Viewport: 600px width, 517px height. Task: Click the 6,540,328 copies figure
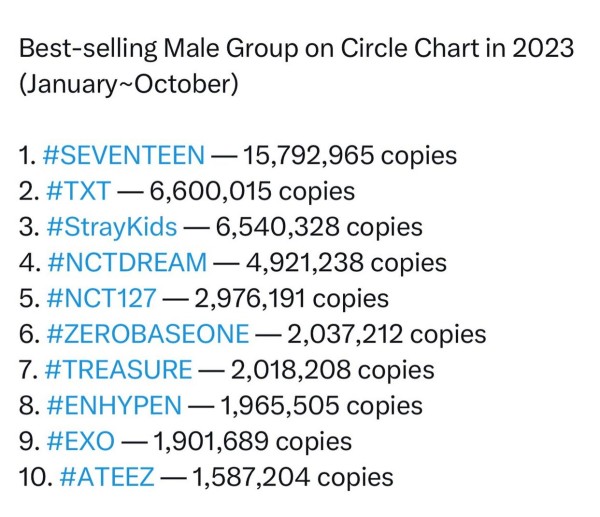321,228
